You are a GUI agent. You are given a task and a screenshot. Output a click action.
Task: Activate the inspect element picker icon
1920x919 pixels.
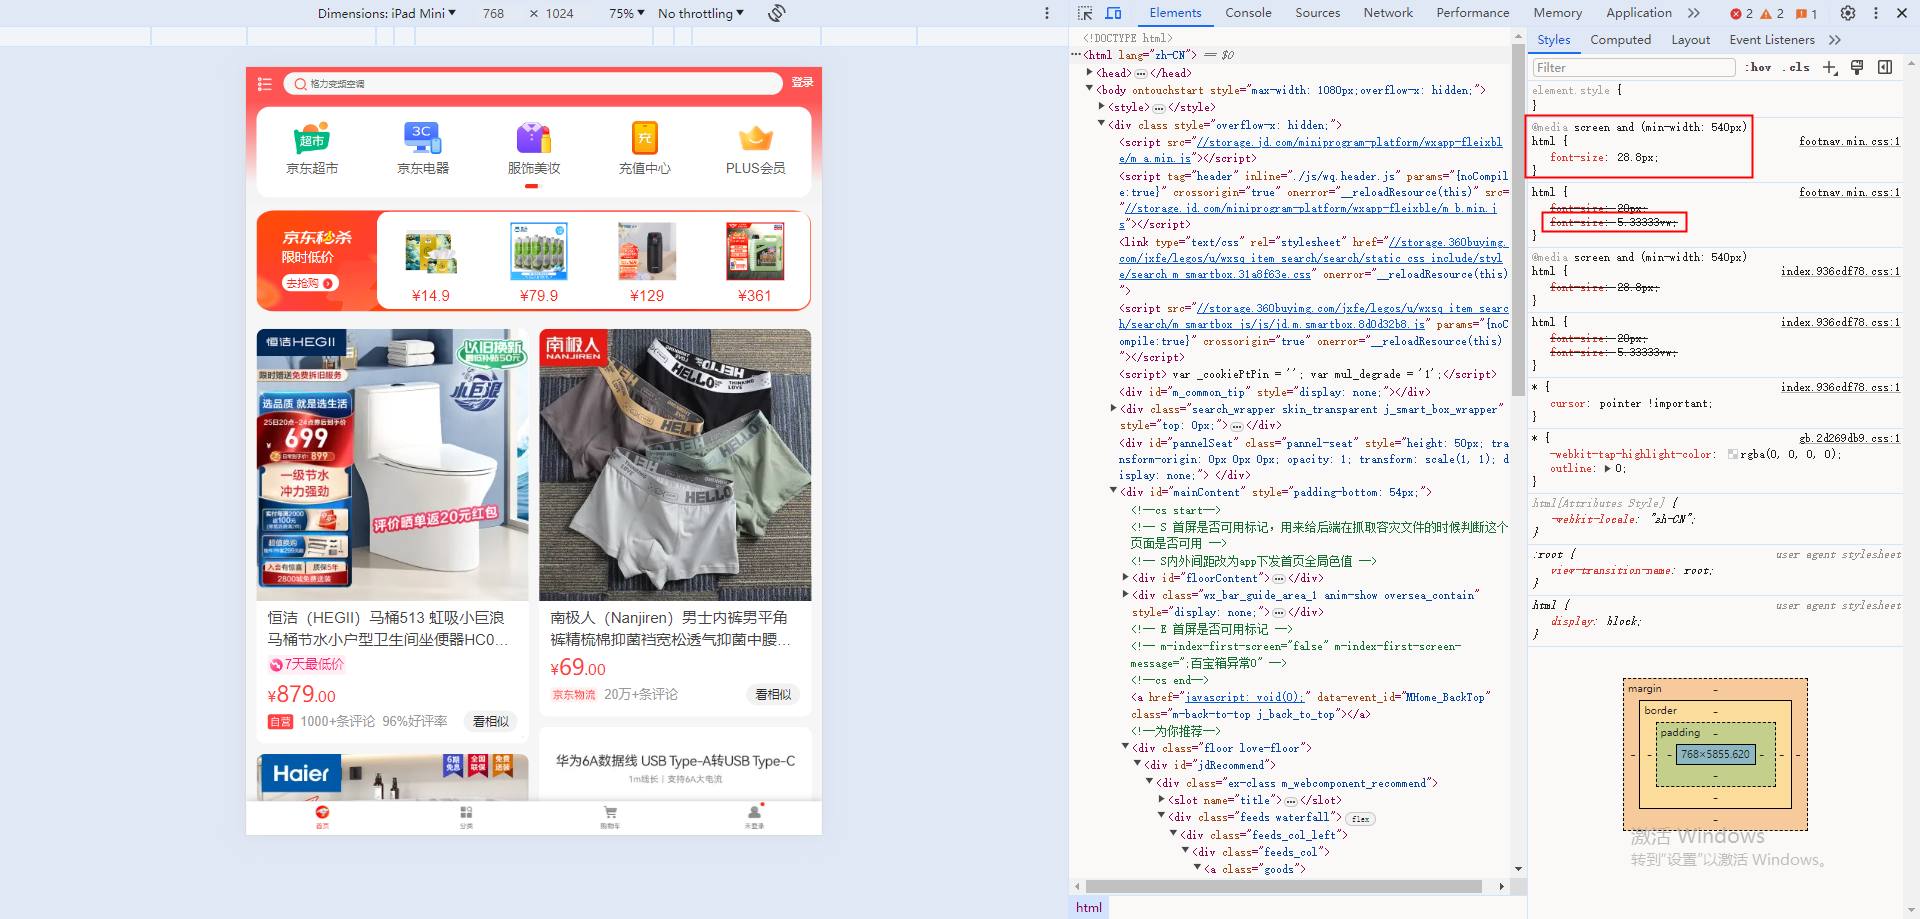tap(1085, 13)
